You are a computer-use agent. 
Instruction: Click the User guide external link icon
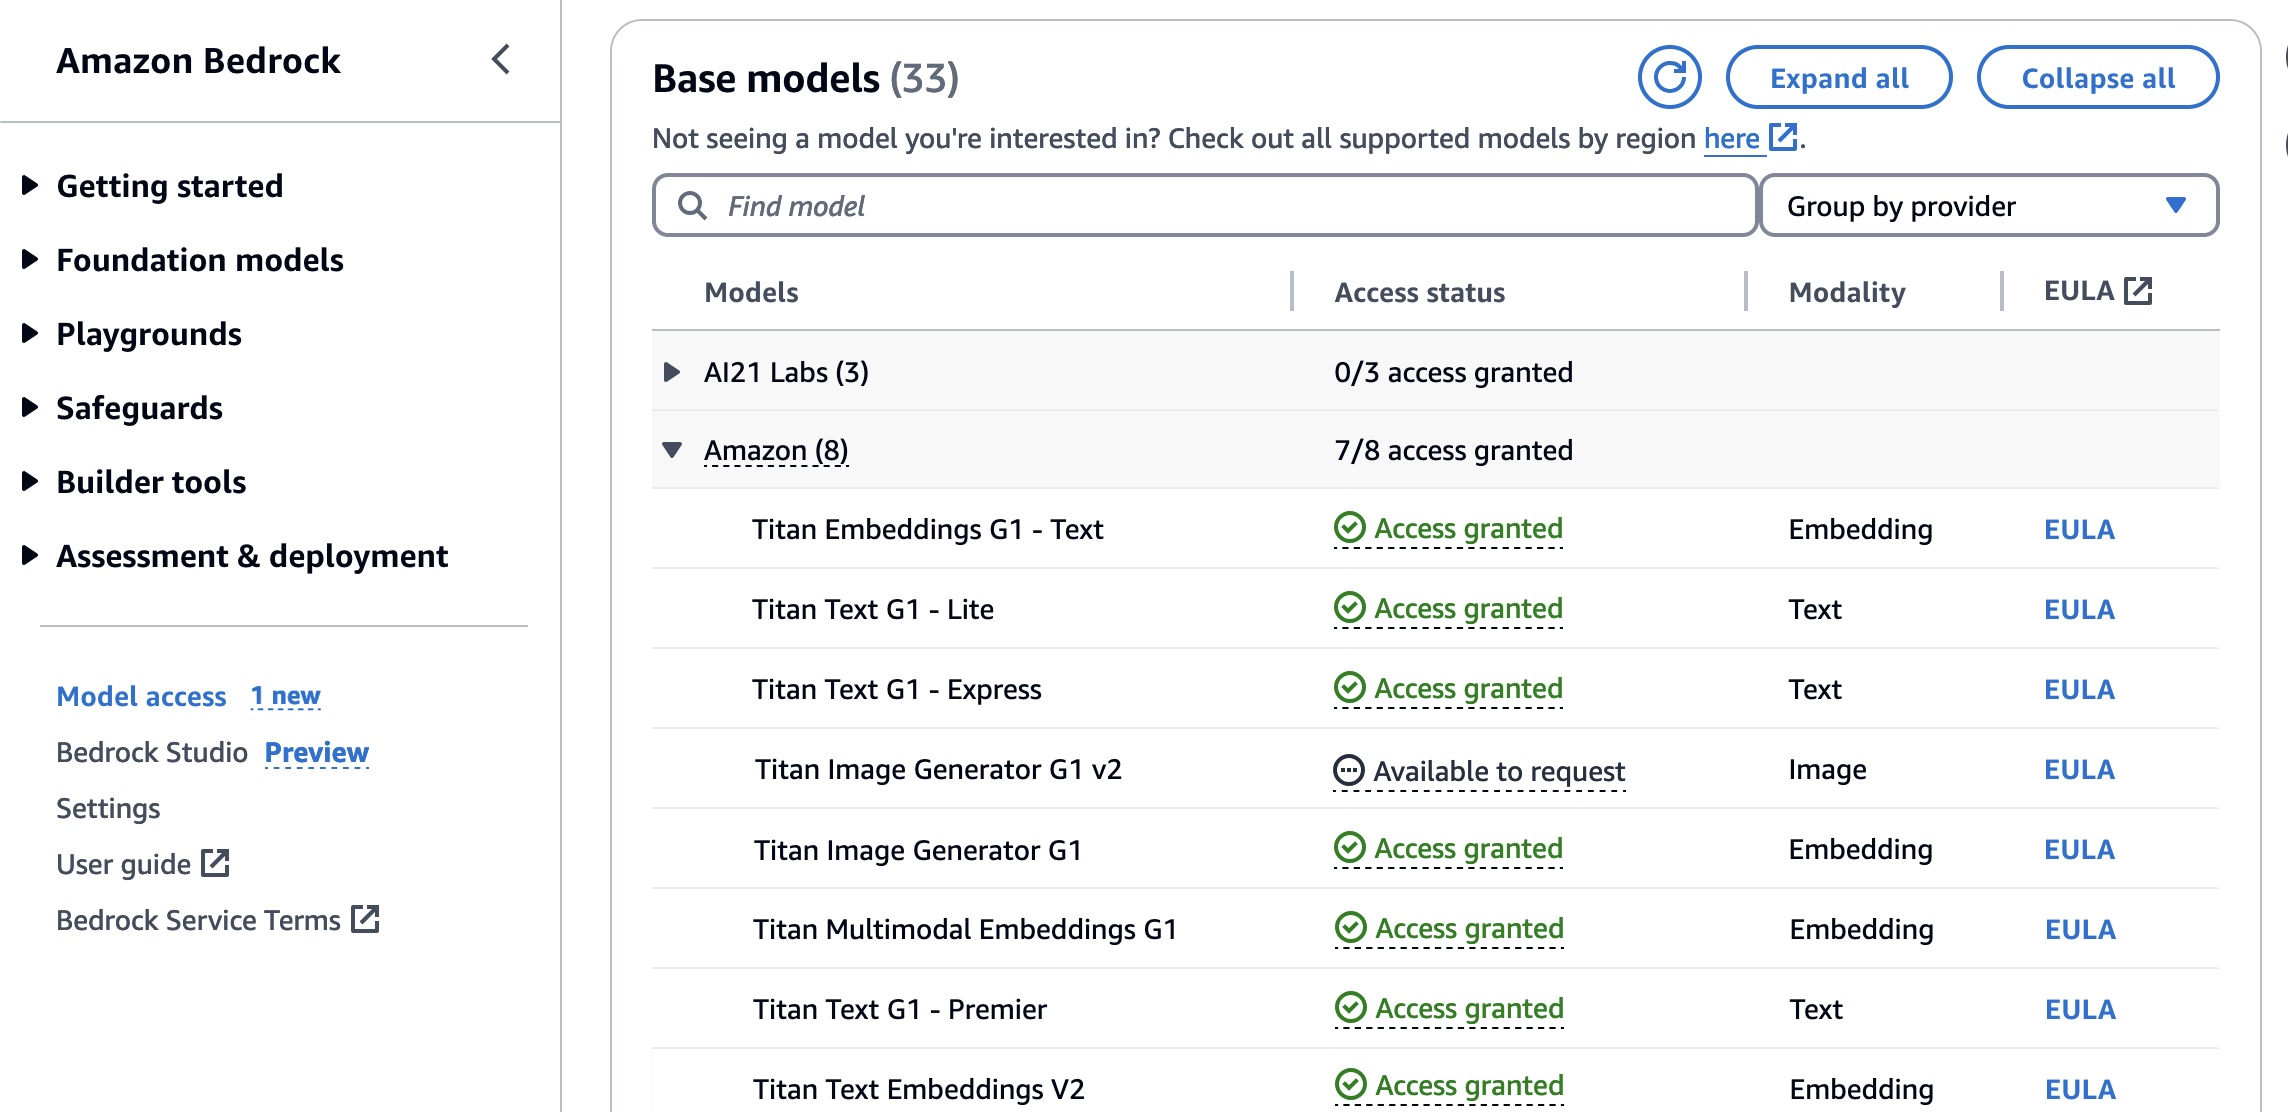tap(215, 863)
